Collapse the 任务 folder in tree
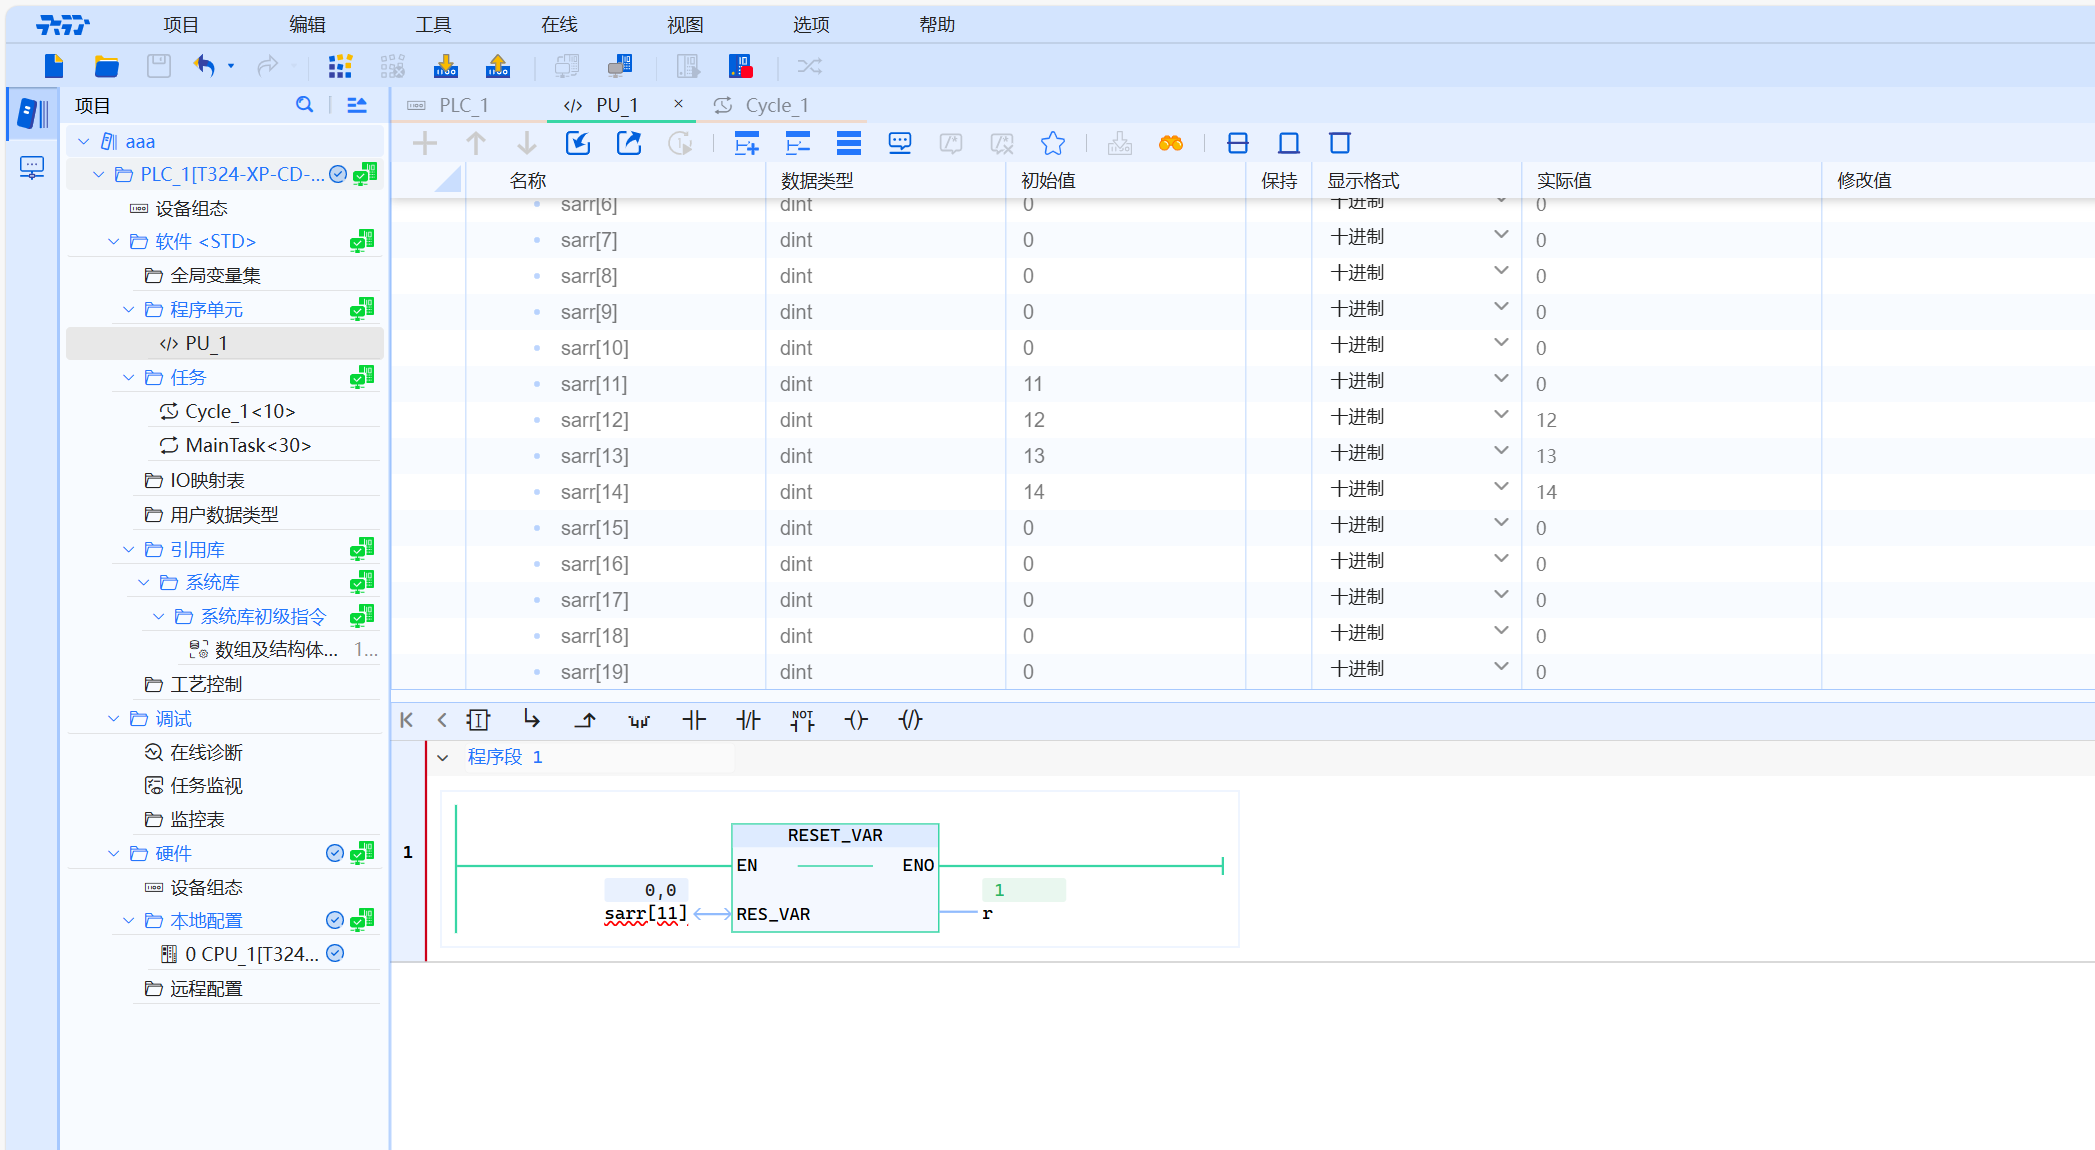The width and height of the screenshot is (2095, 1150). point(128,377)
